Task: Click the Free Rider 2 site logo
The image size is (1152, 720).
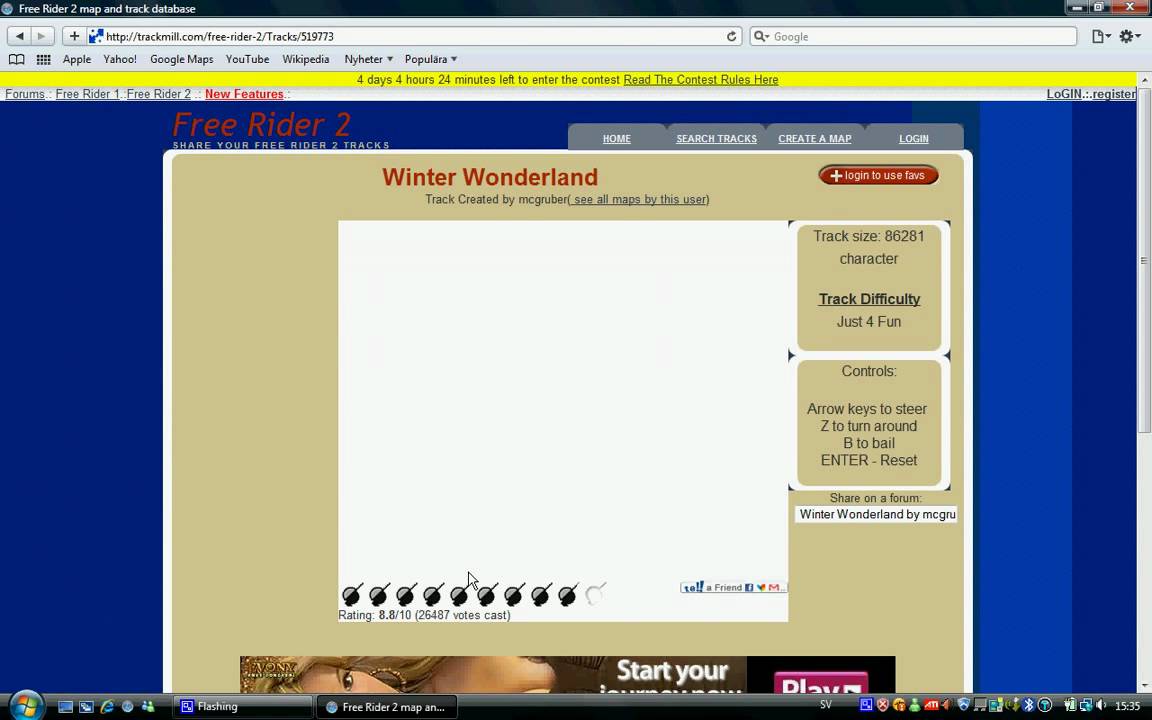Action: pyautogui.click(x=262, y=125)
